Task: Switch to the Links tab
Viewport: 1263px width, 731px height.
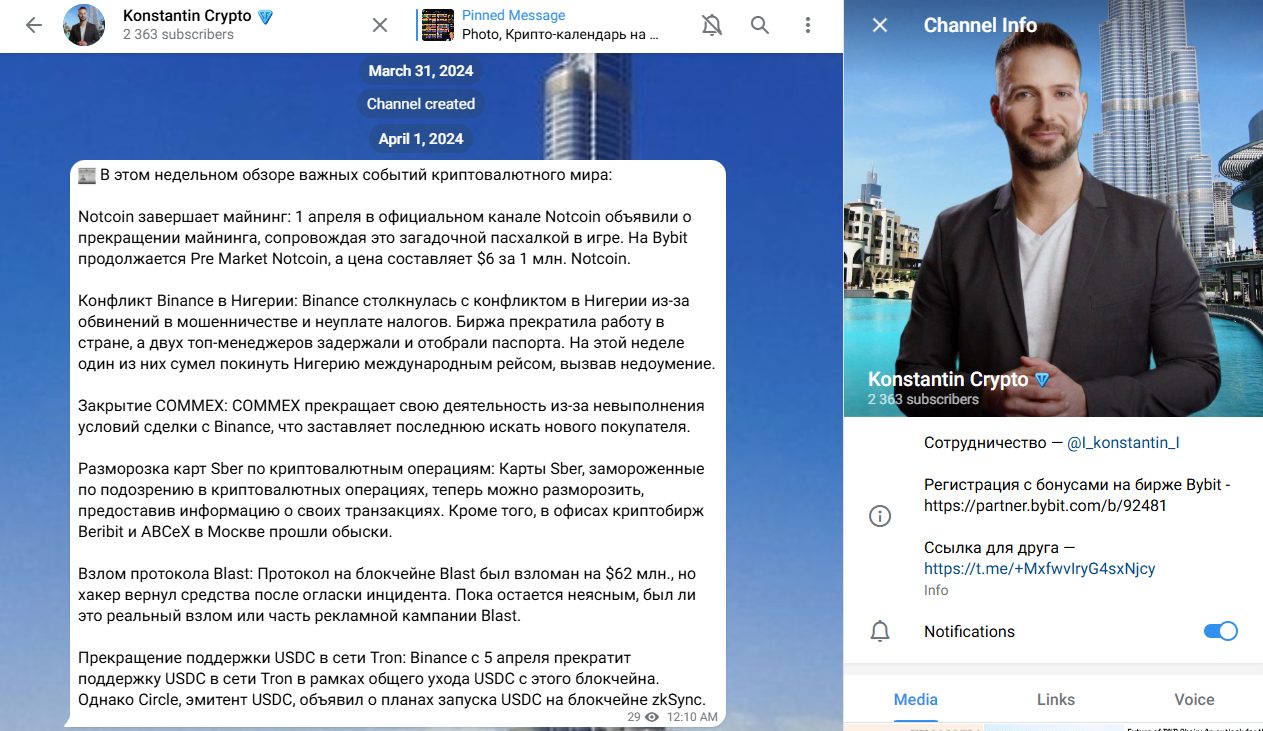Action: [1055, 700]
